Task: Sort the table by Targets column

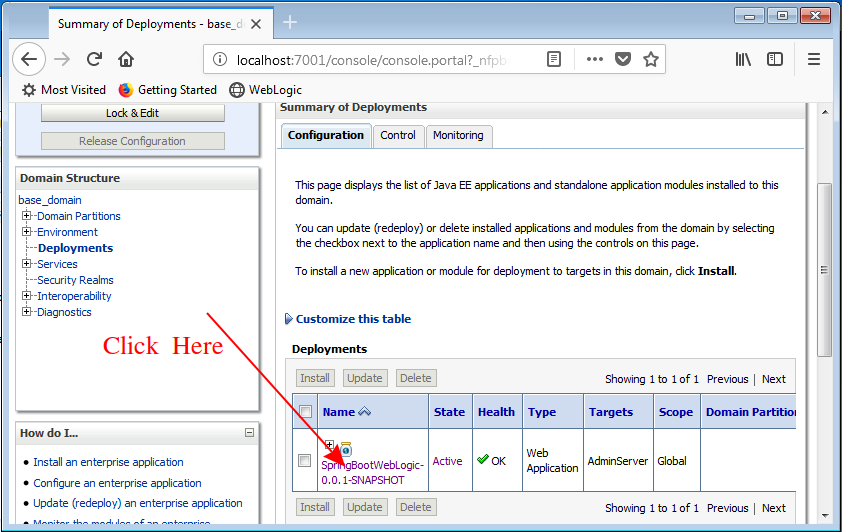Action: pyautogui.click(x=611, y=412)
